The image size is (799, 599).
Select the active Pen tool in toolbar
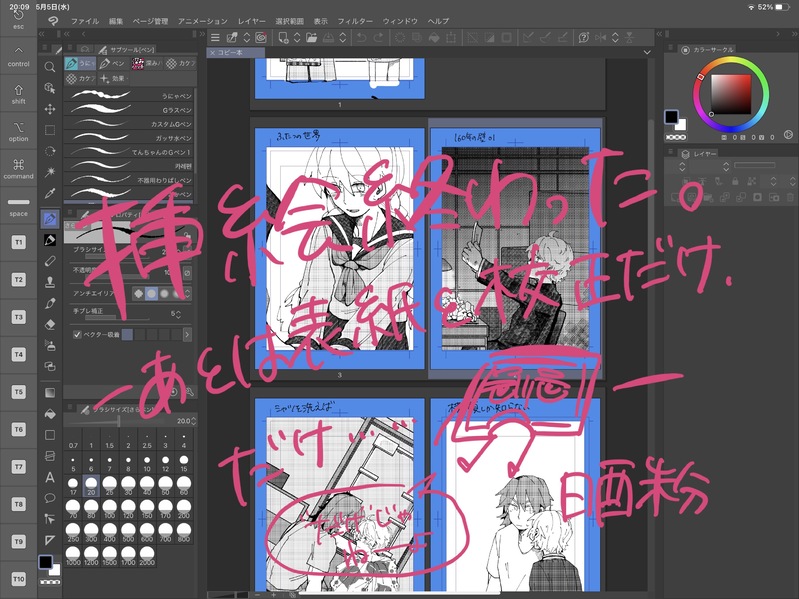coord(49,219)
